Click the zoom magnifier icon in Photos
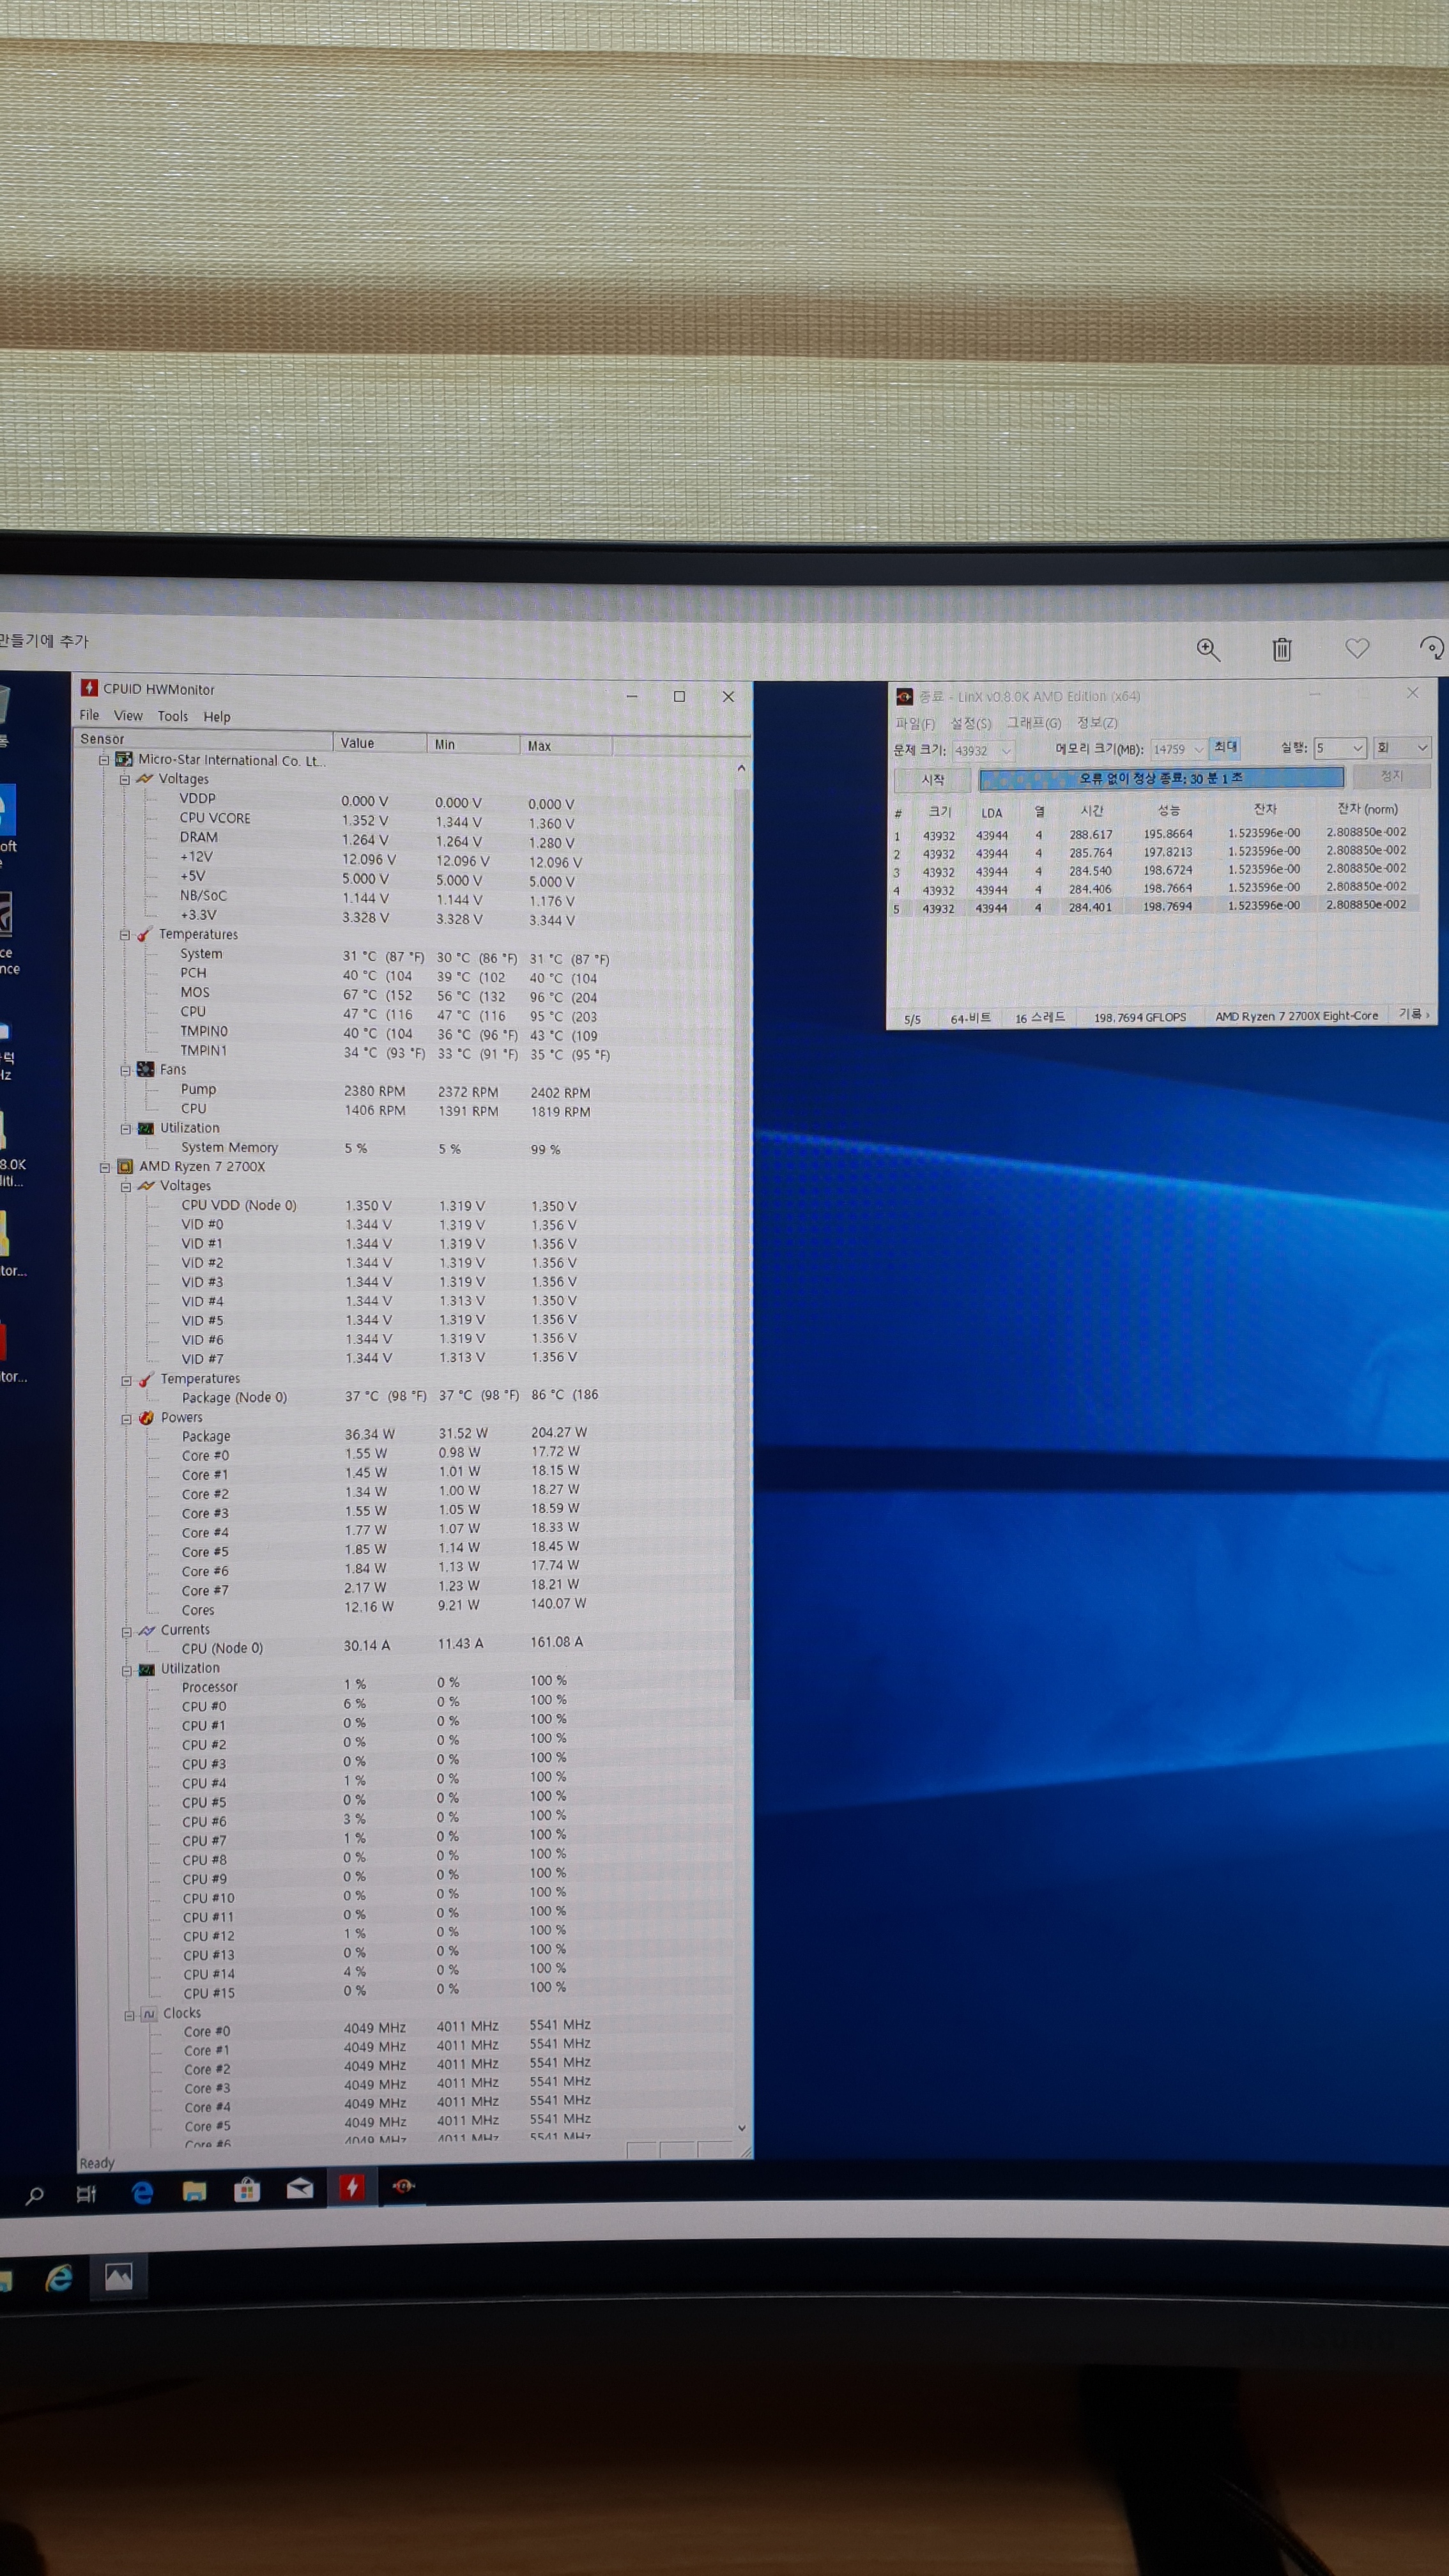 click(x=1208, y=649)
